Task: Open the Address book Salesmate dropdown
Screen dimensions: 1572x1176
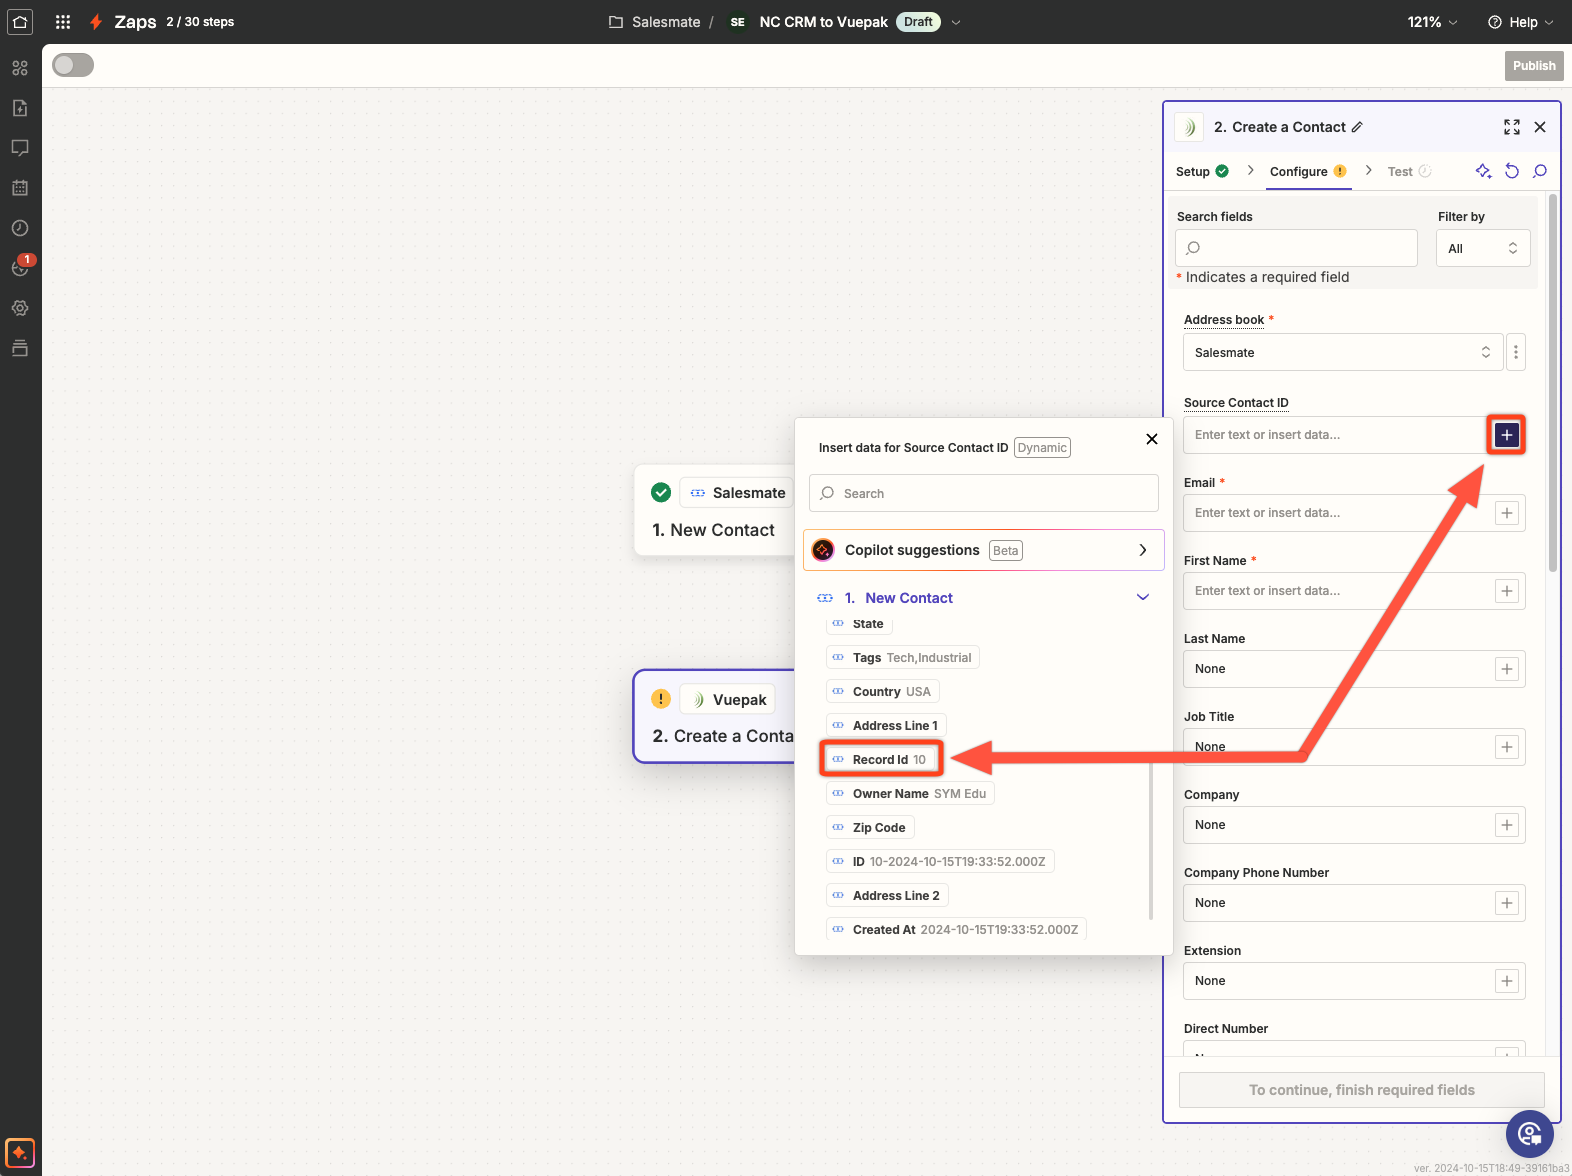Action: (1342, 352)
